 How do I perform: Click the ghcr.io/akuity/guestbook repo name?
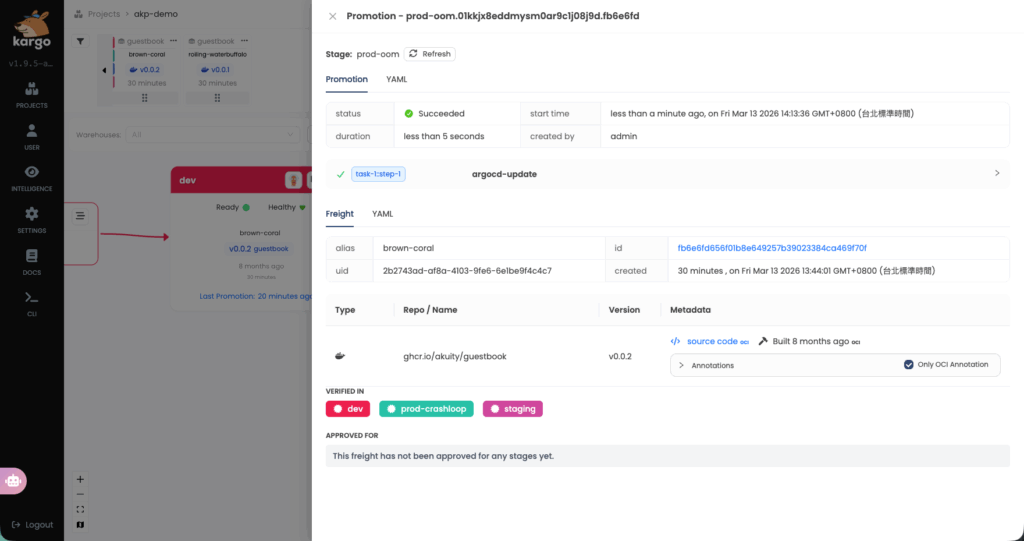(x=455, y=357)
